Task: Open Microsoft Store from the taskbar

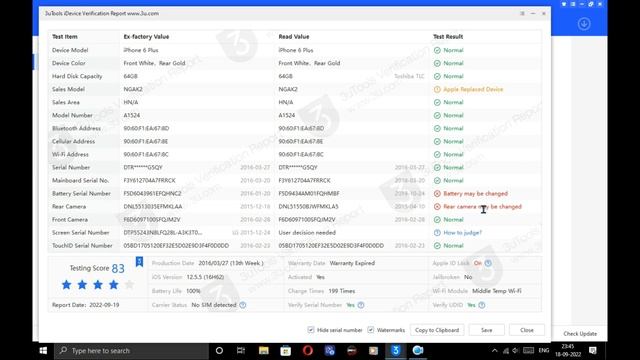Action: [x=286, y=351]
